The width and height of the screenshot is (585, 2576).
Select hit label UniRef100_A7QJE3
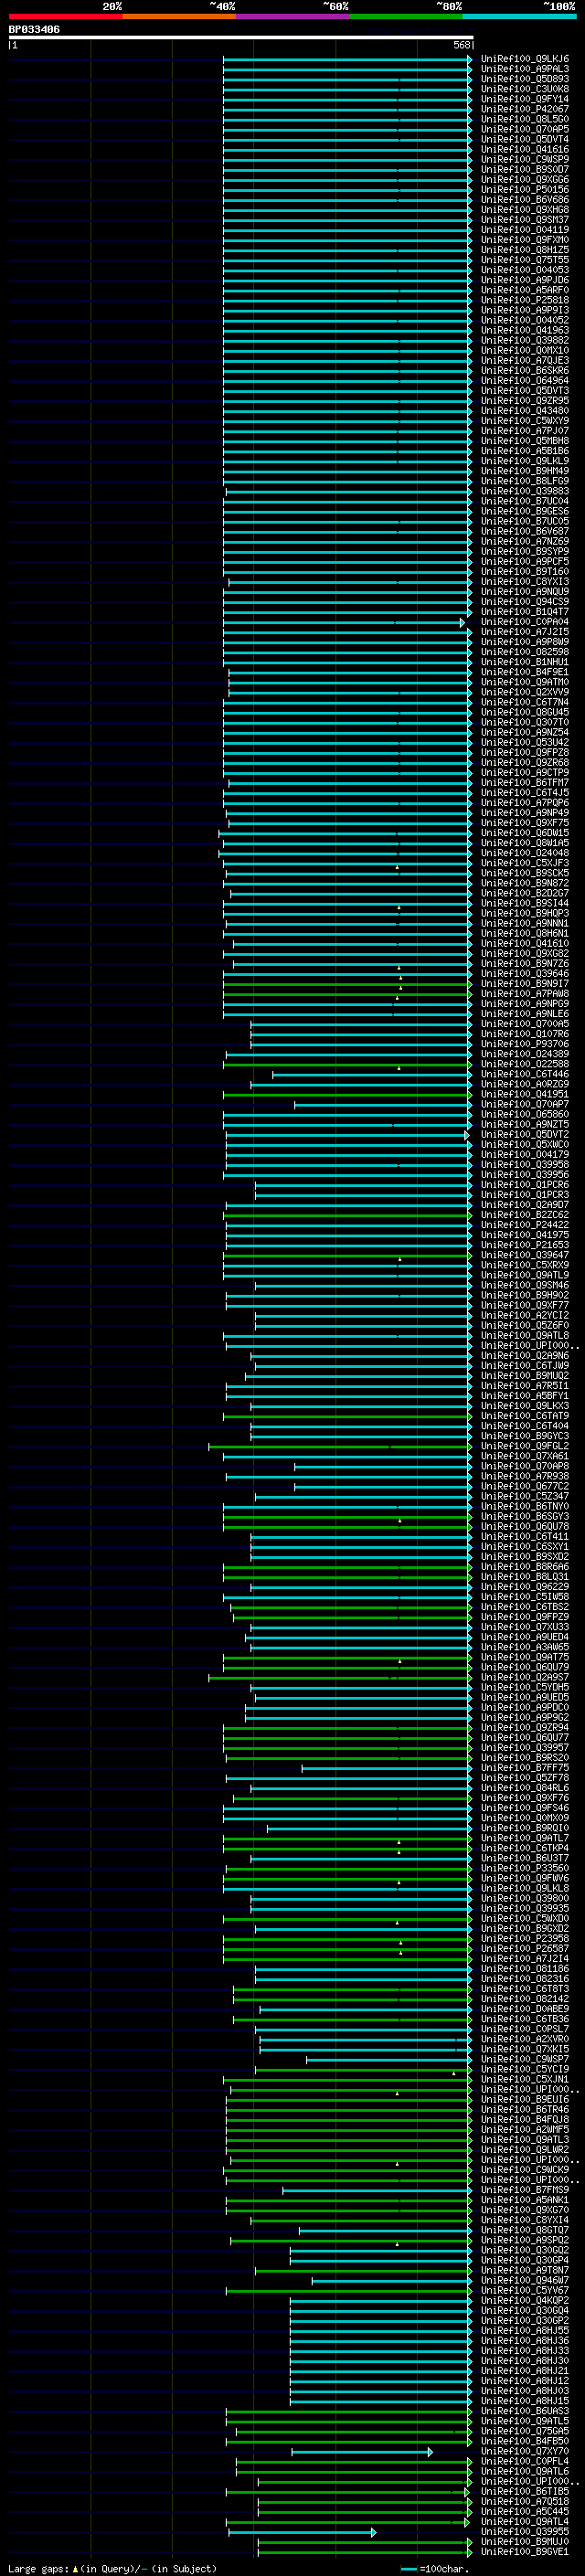pyautogui.click(x=524, y=361)
